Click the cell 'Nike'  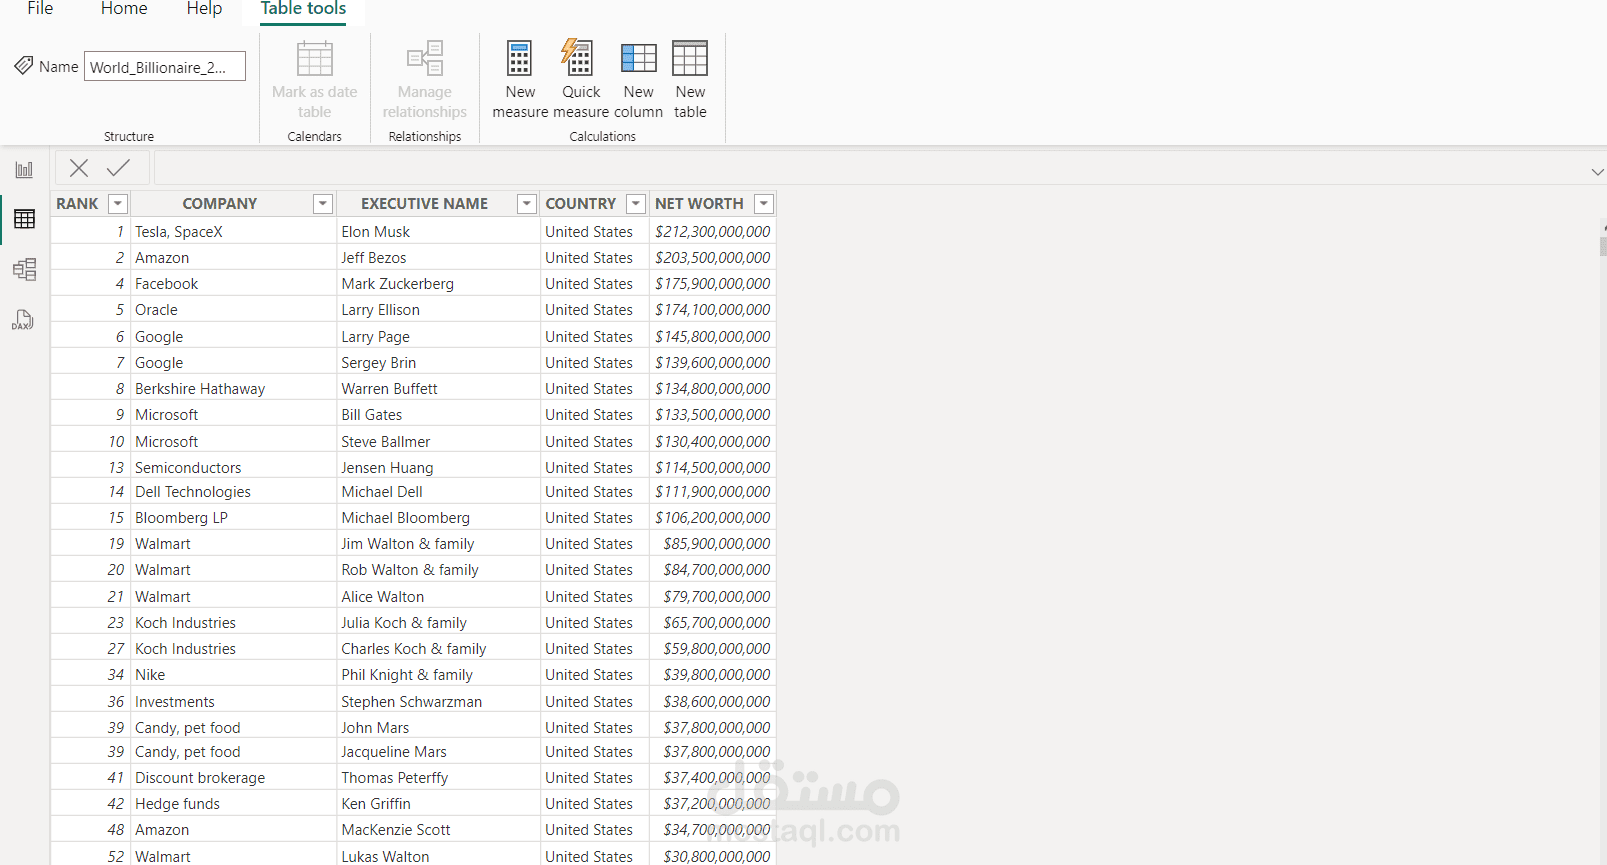[x=233, y=675]
